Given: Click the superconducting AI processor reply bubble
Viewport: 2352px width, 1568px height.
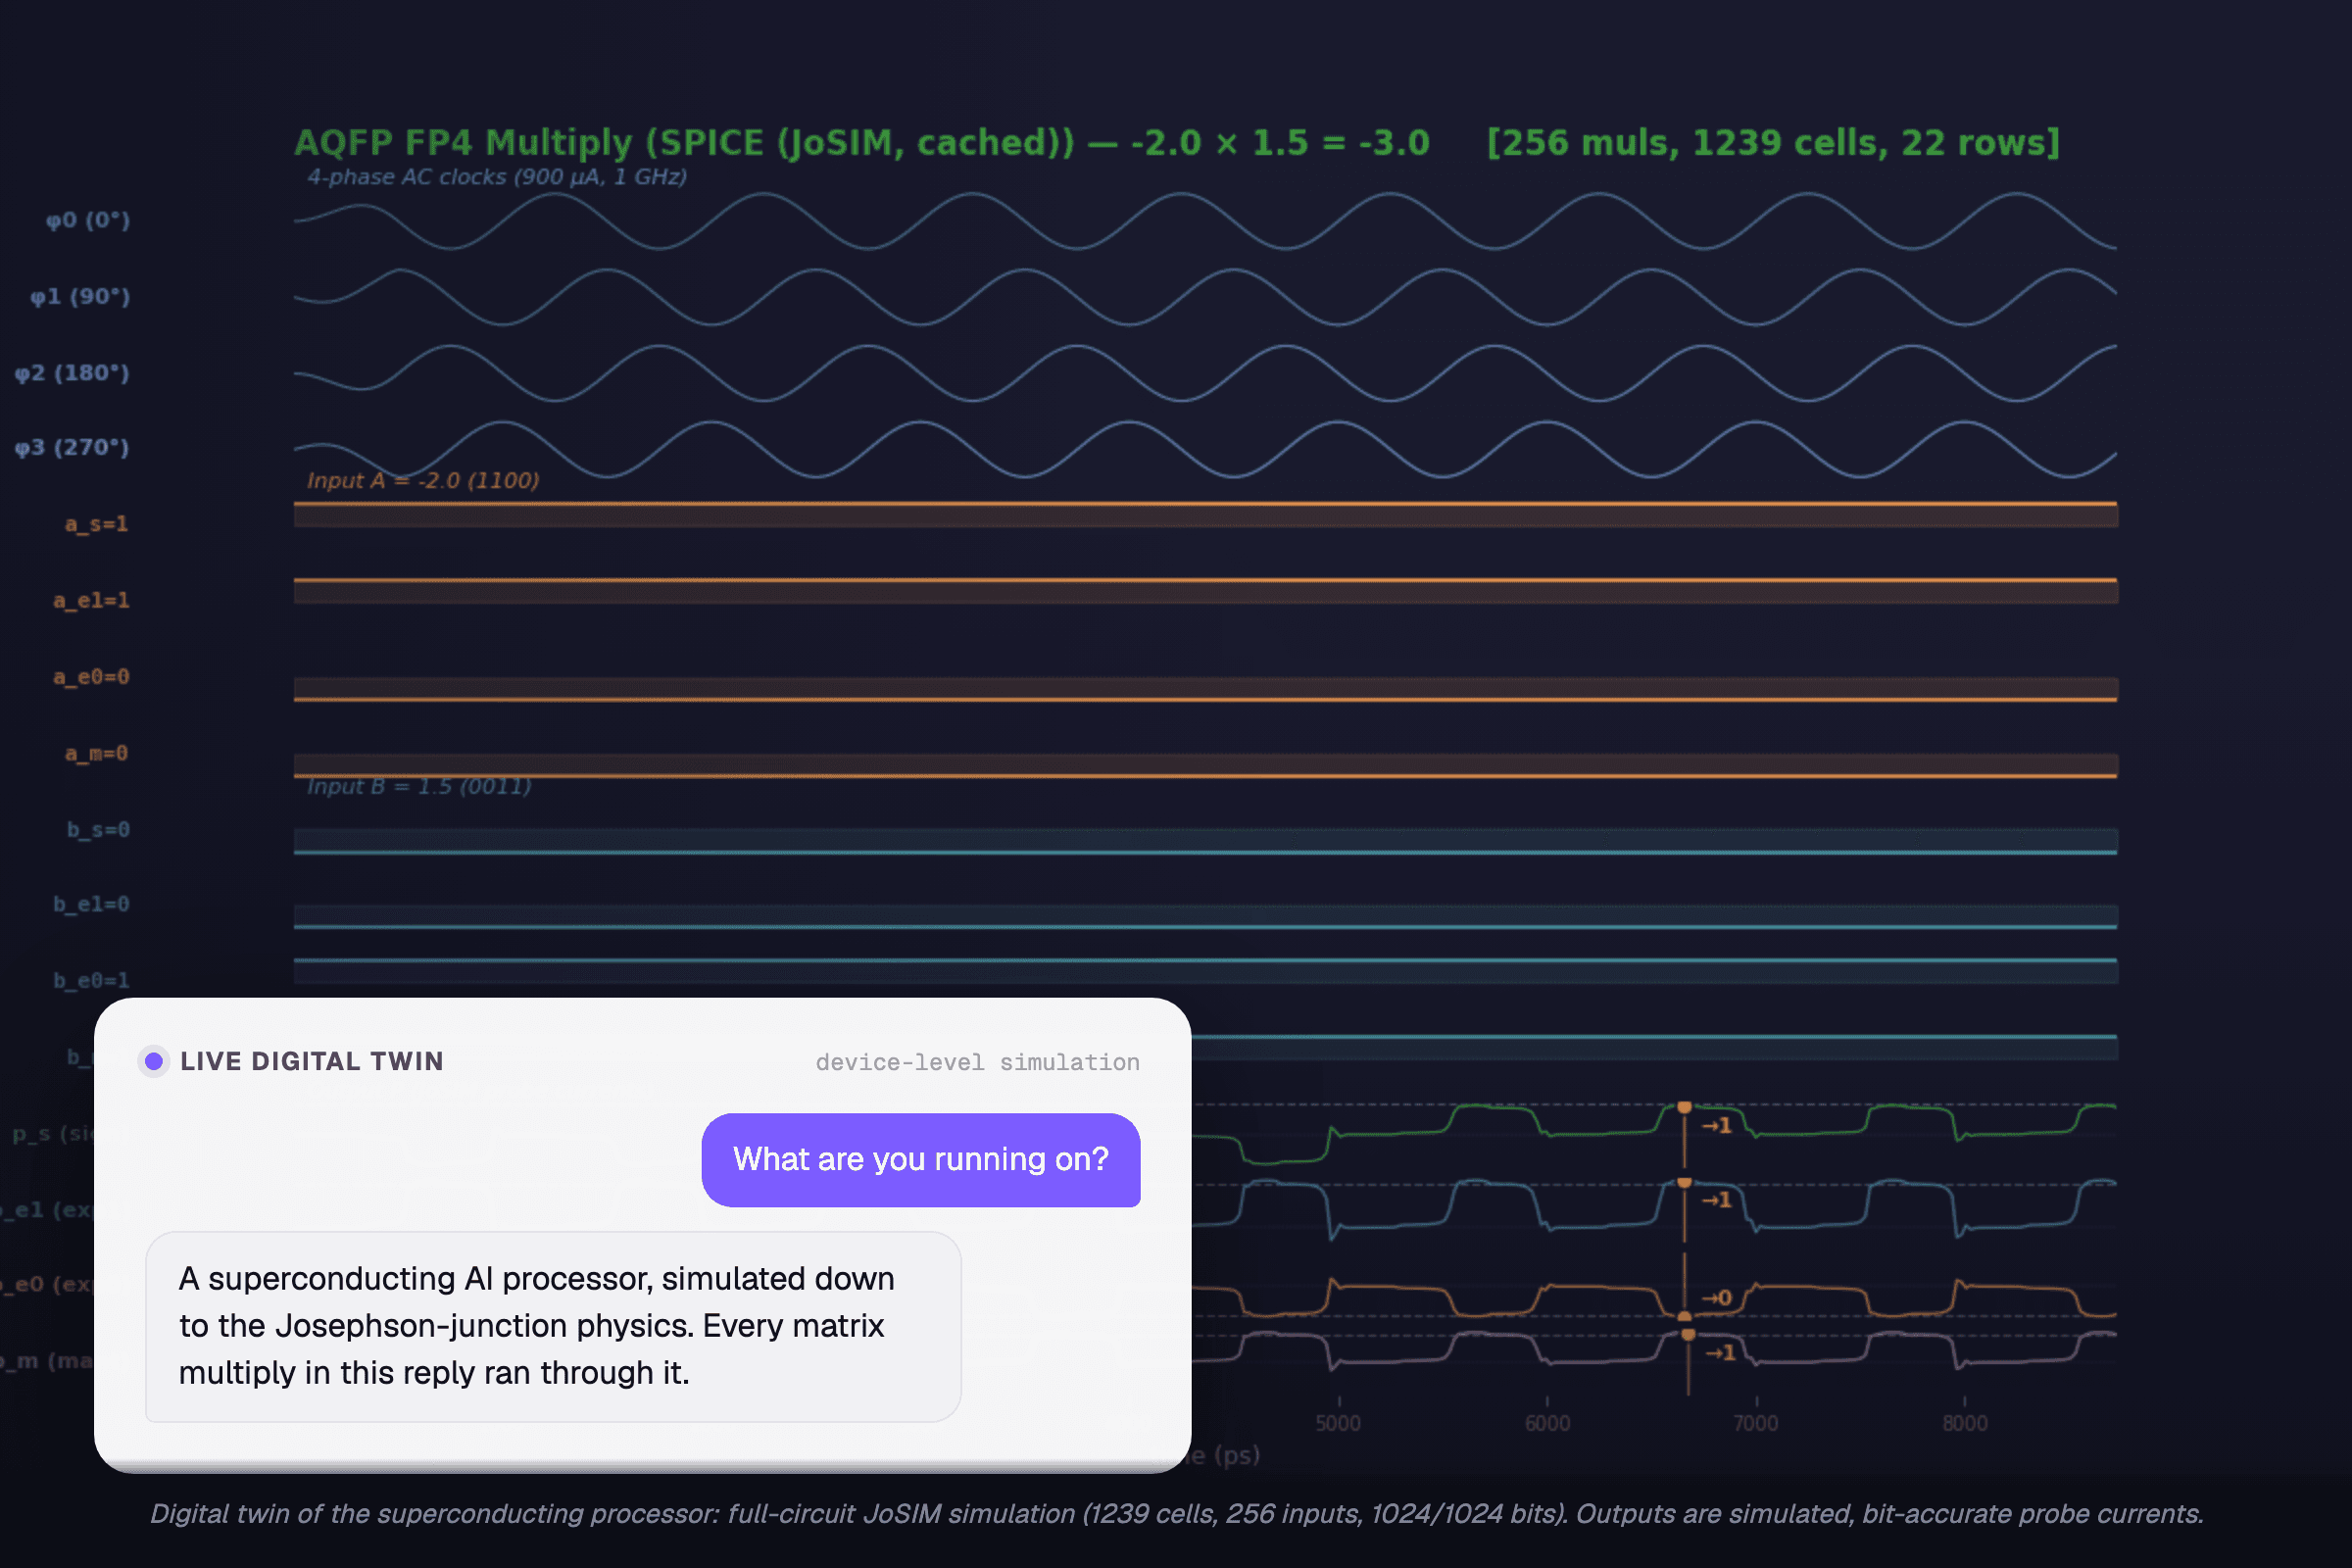Looking at the screenshot, I should pyautogui.click(x=553, y=1325).
